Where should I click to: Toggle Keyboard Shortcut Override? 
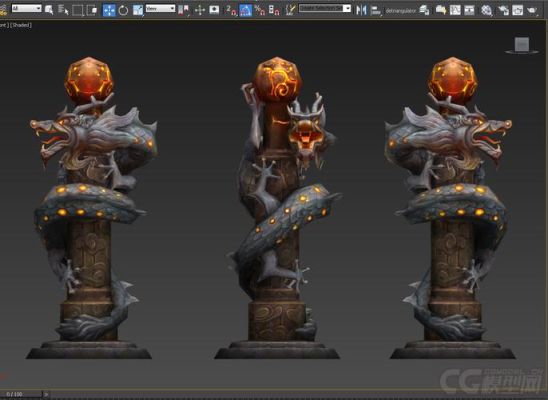(x=214, y=10)
